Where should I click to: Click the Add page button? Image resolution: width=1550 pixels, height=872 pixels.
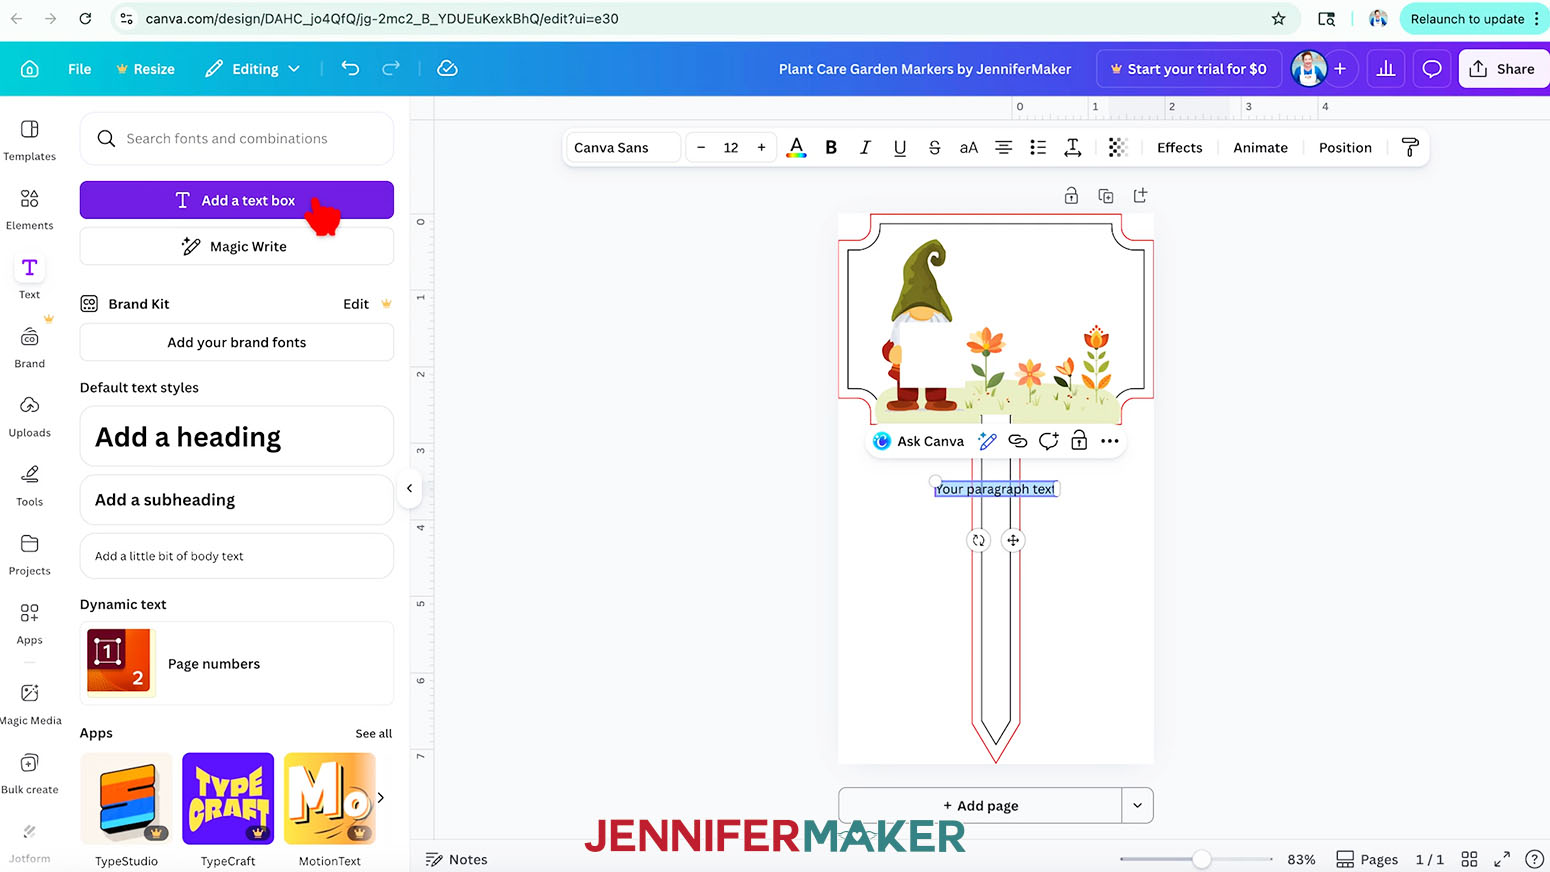tap(980, 806)
